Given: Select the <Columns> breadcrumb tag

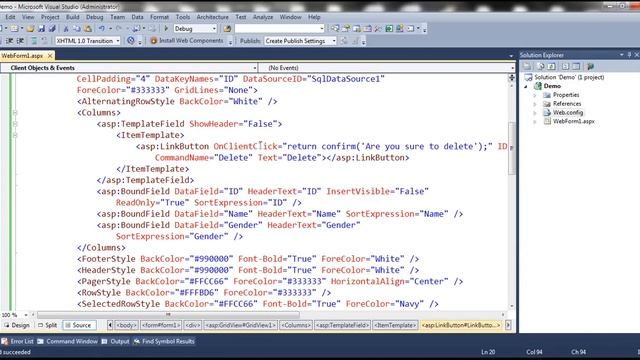Looking at the screenshot, I should pos(296,325).
